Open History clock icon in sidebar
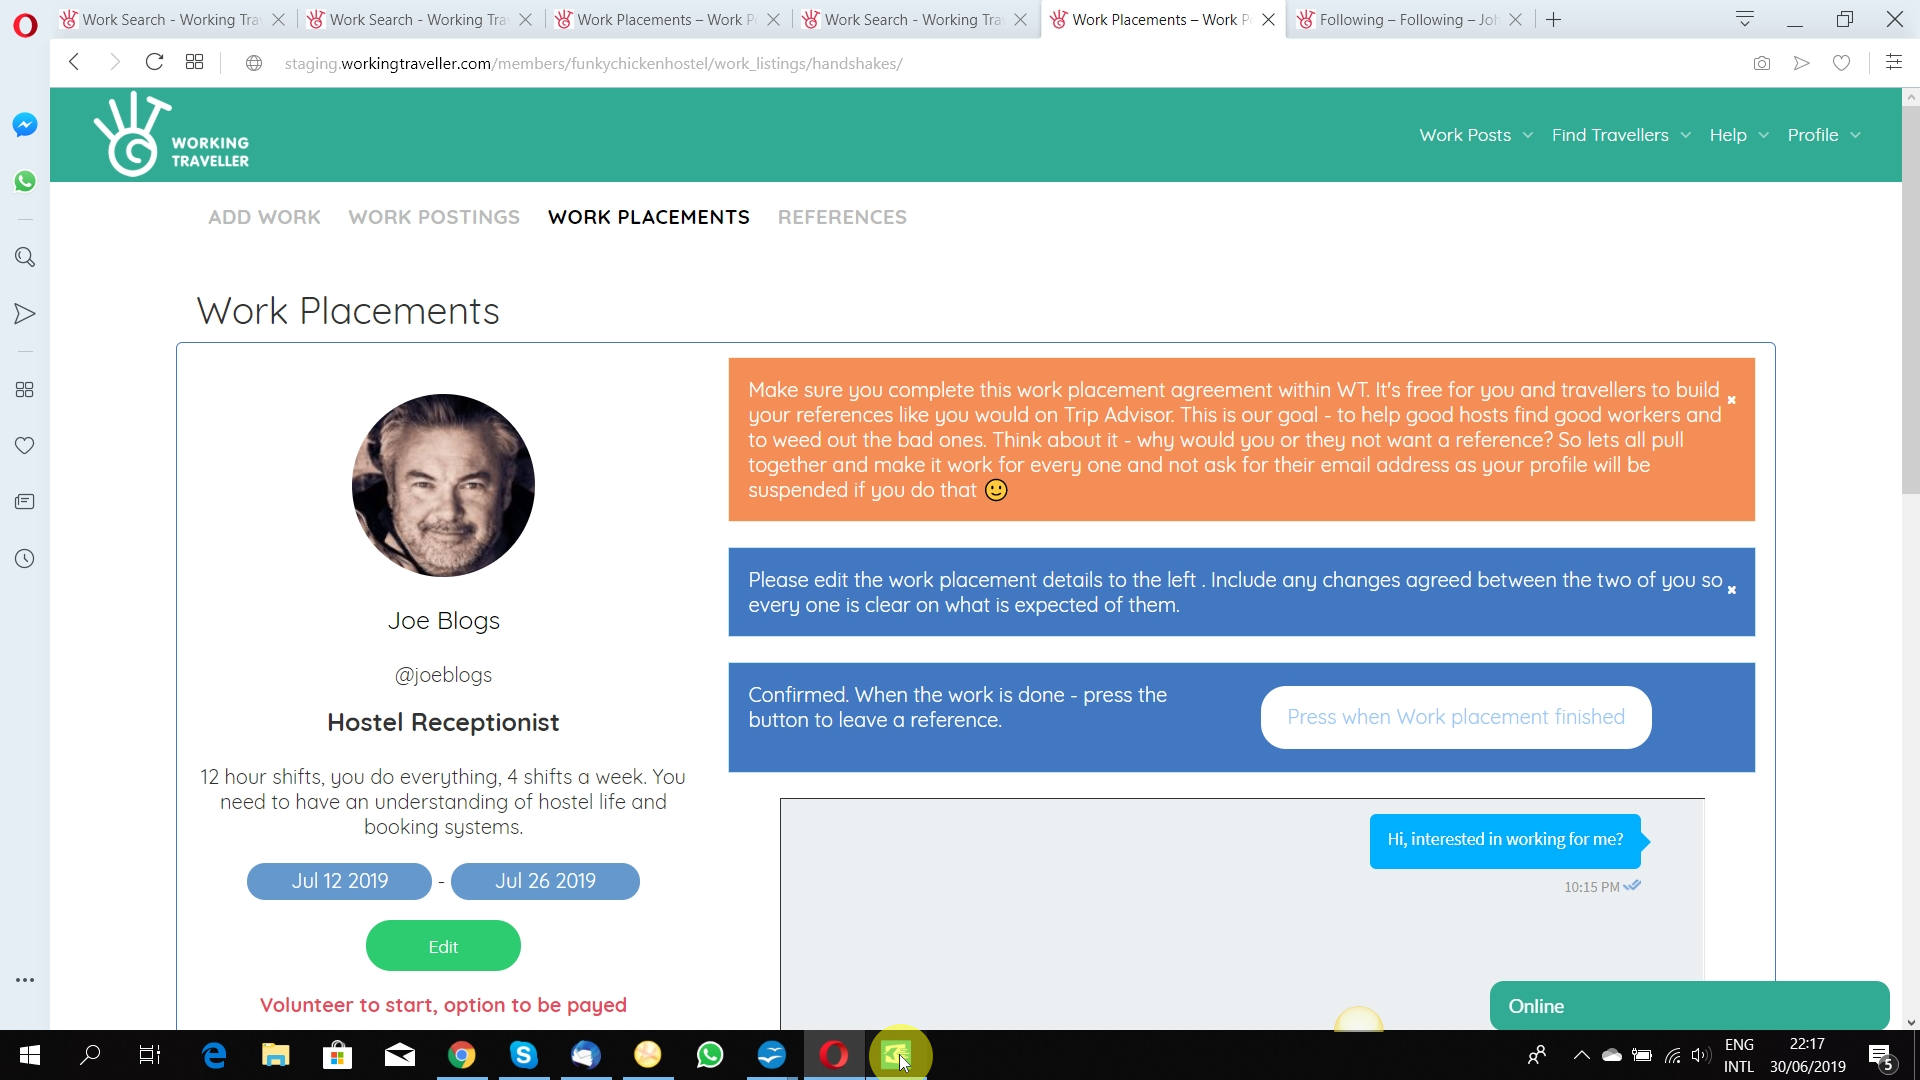The width and height of the screenshot is (1920, 1080). [25, 559]
